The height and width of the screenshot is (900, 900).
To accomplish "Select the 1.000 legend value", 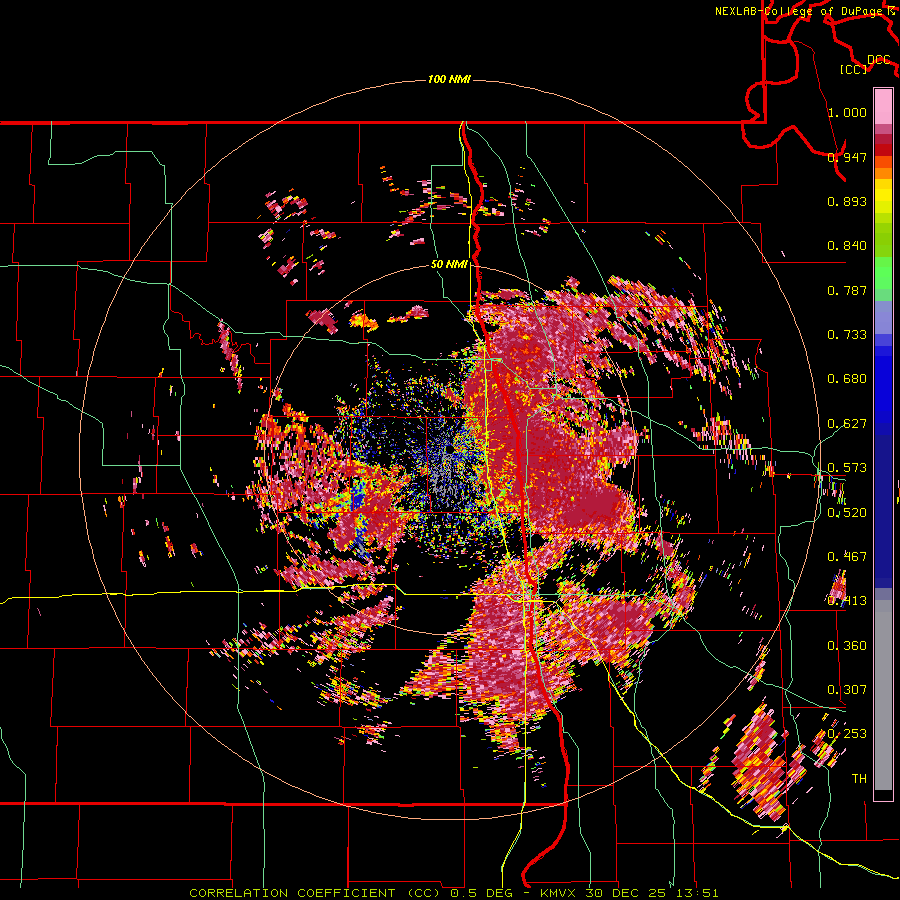I will [847, 112].
